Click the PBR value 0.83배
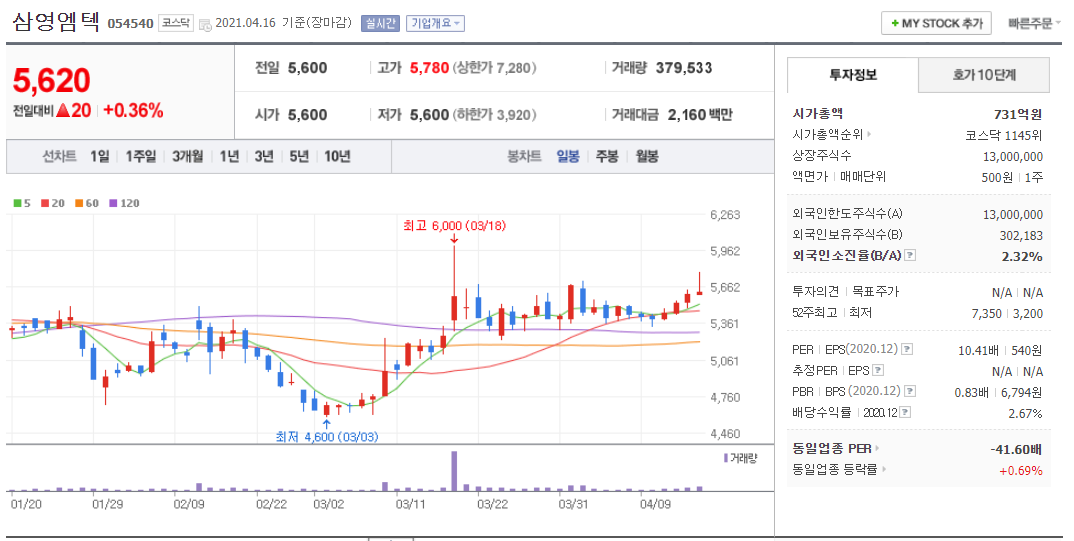The height and width of the screenshot is (541, 1074). click(971, 392)
